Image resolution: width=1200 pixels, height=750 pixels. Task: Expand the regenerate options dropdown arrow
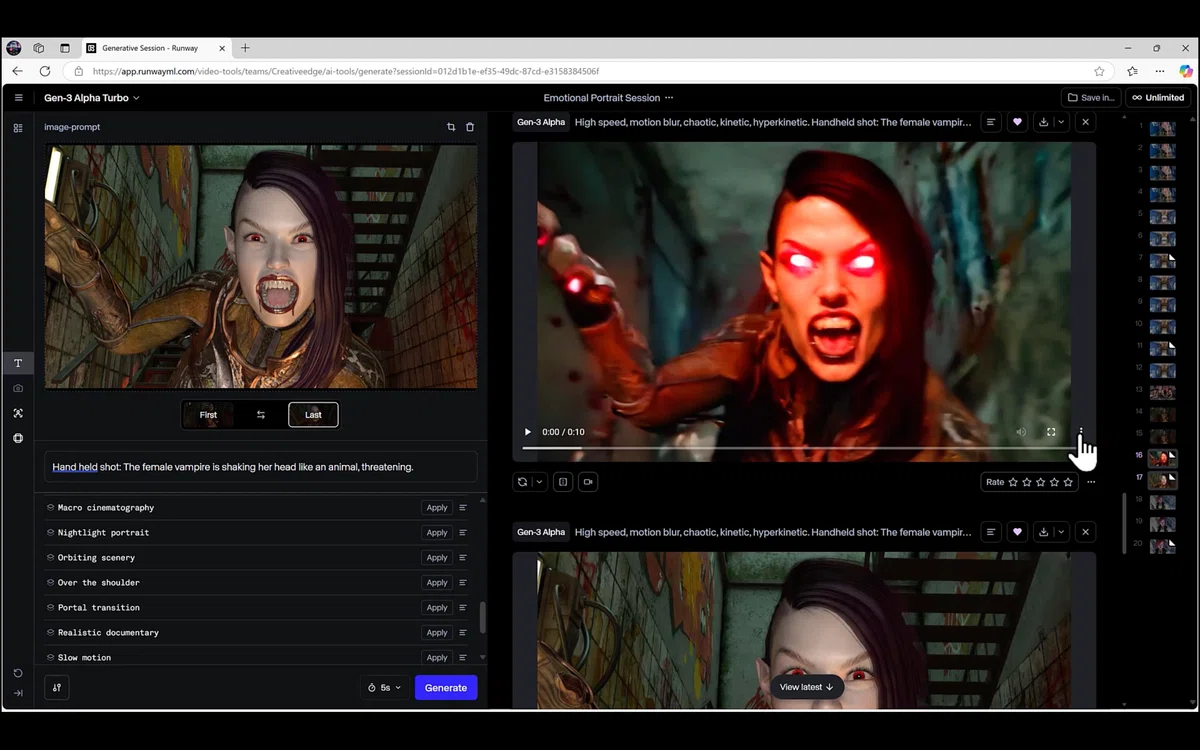[539, 482]
